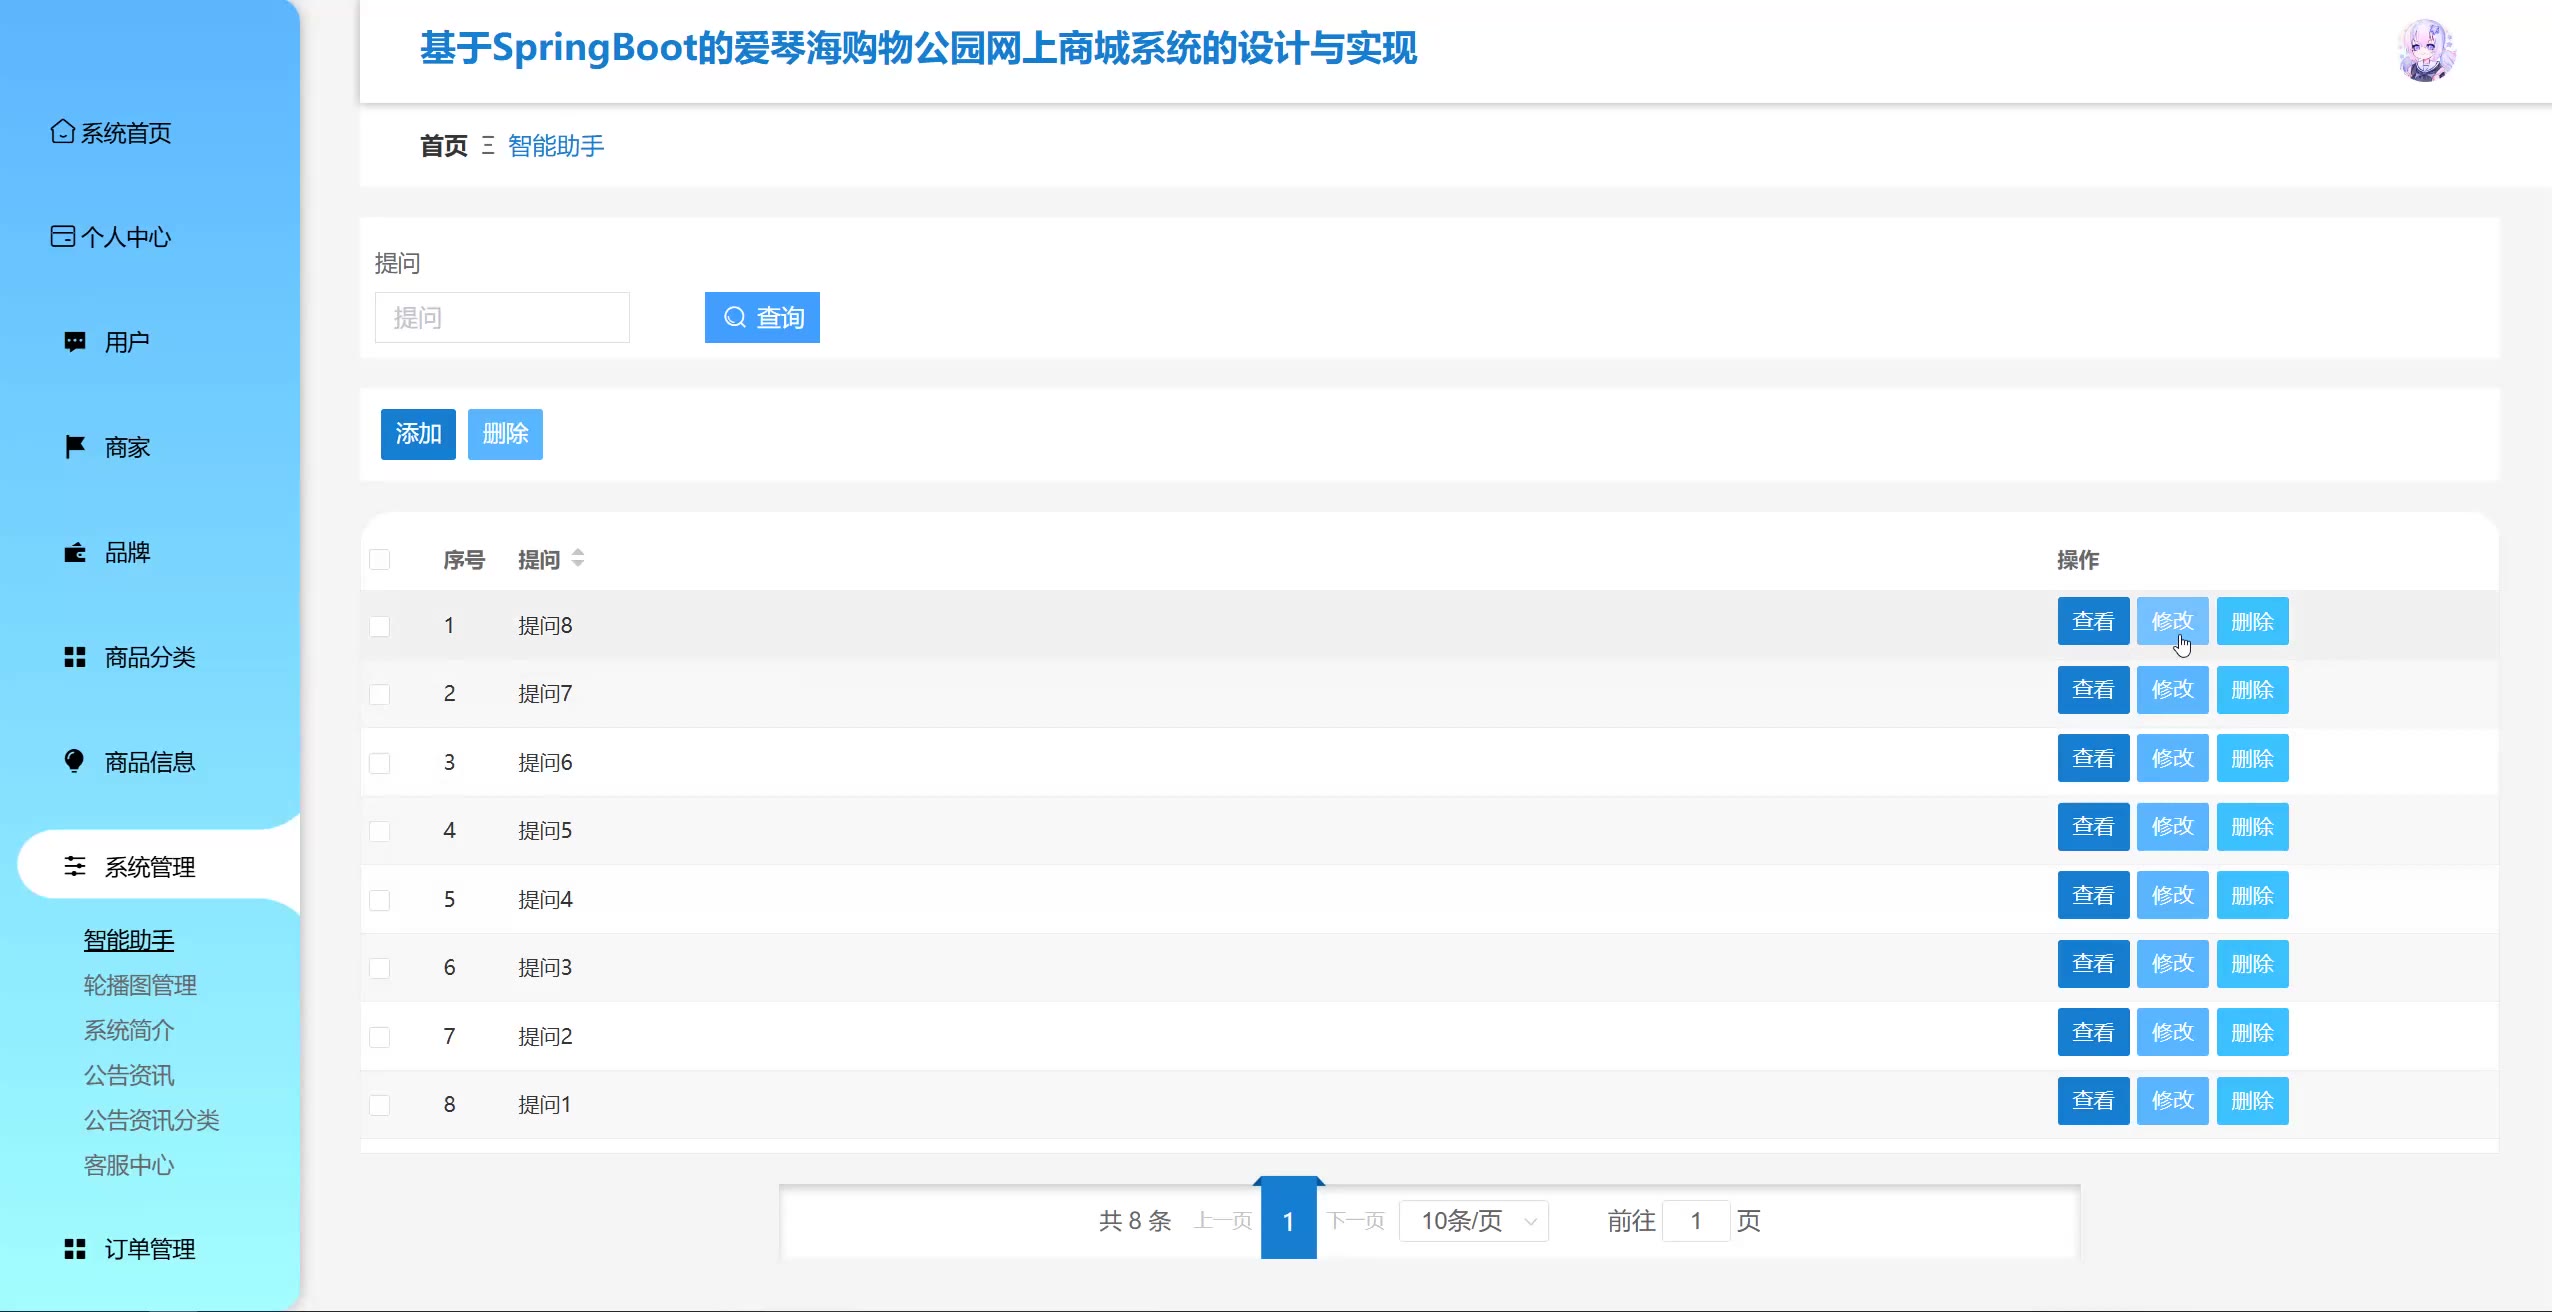This screenshot has width=2552, height=1312.
Task: Toggle the select-all checkbox in table header
Action: 380,559
